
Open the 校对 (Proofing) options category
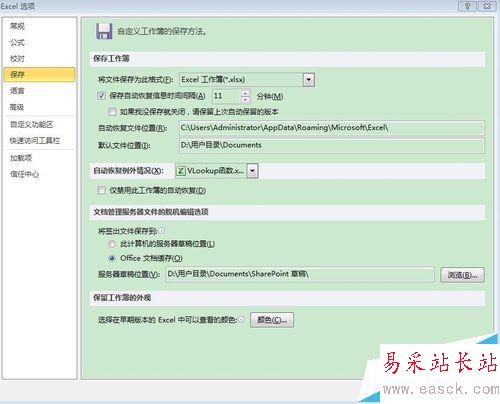click(17, 59)
